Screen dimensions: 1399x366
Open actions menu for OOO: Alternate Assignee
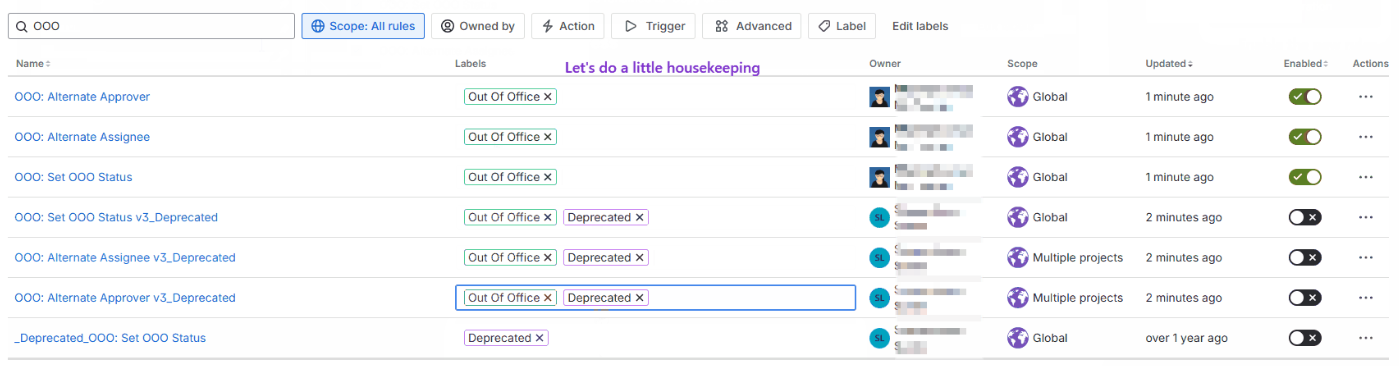[1365, 137]
